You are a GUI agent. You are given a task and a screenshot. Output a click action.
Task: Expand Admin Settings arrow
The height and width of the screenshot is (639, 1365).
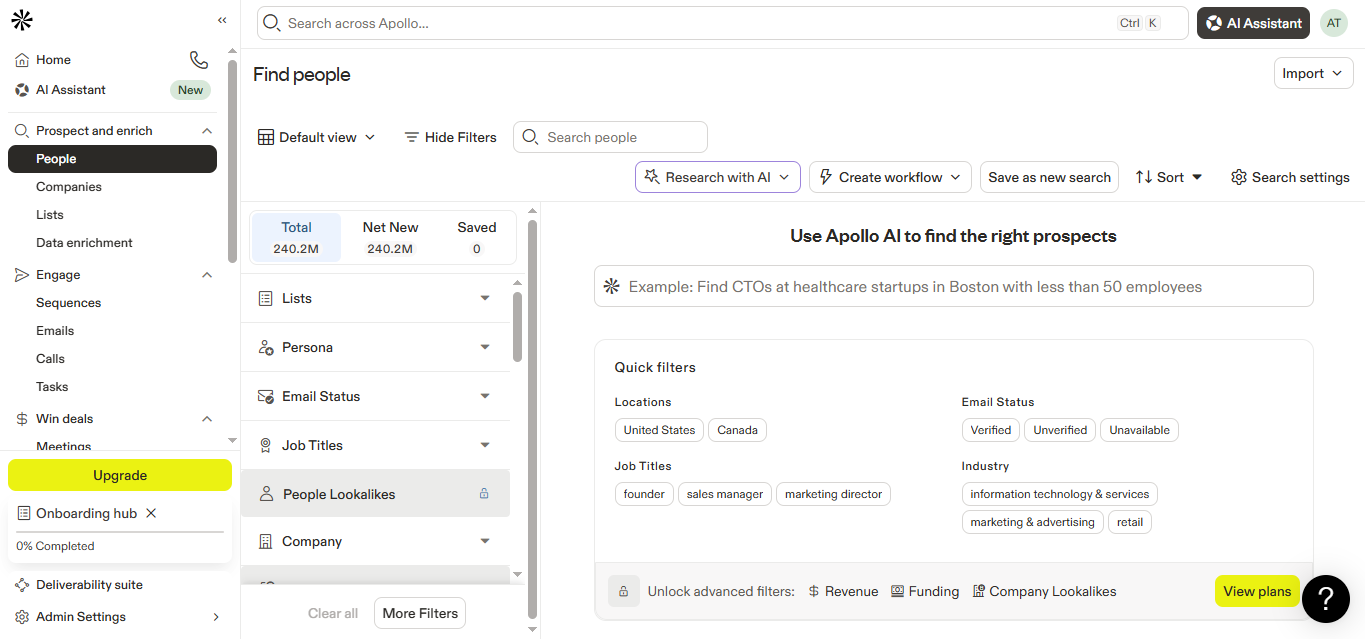coord(216,617)
